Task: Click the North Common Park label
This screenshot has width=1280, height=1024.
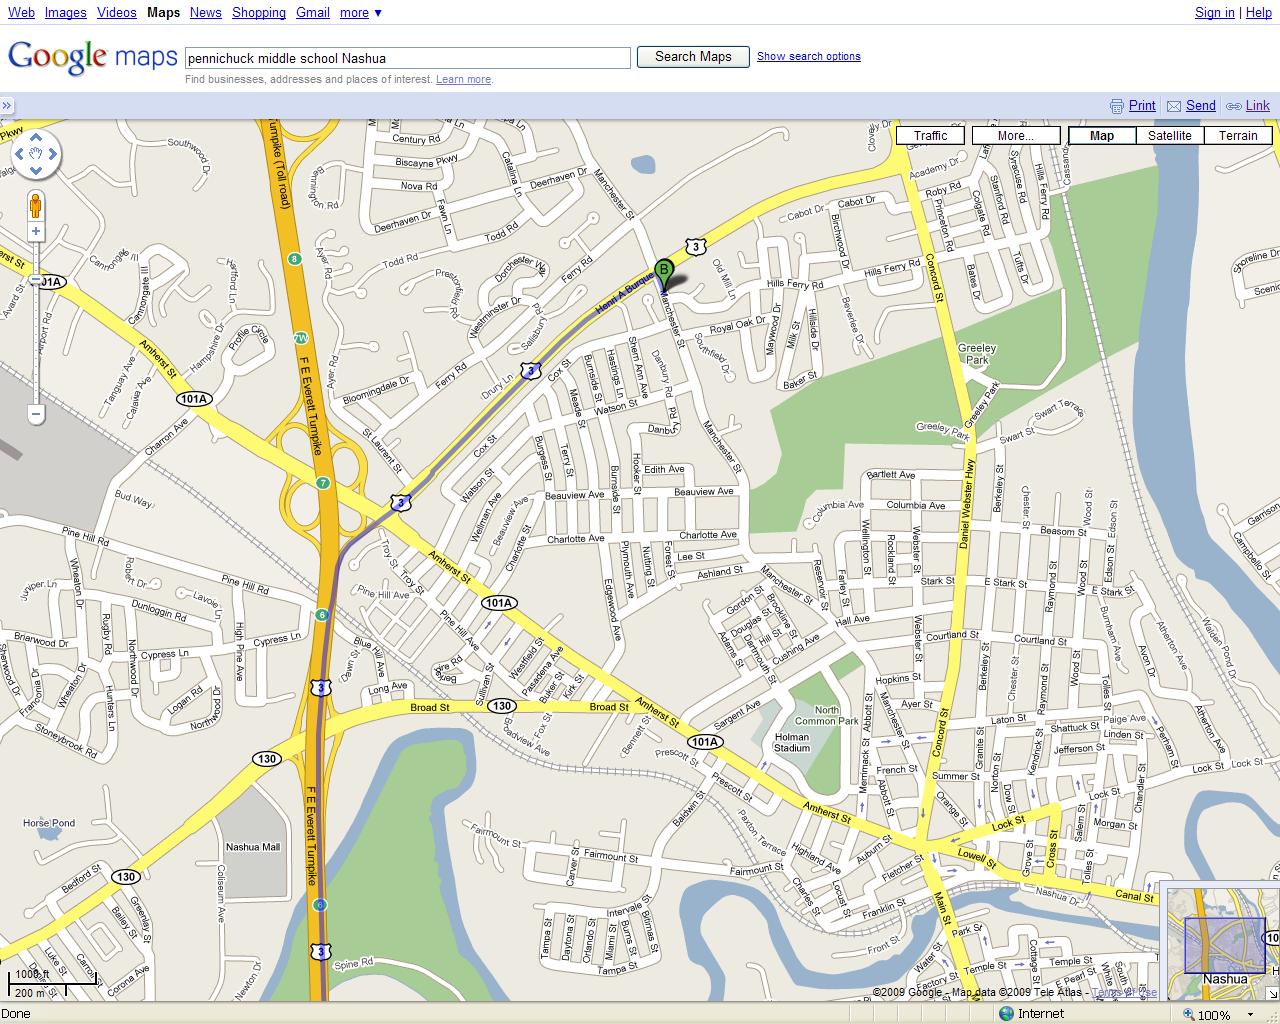Action: click(827, 715)
